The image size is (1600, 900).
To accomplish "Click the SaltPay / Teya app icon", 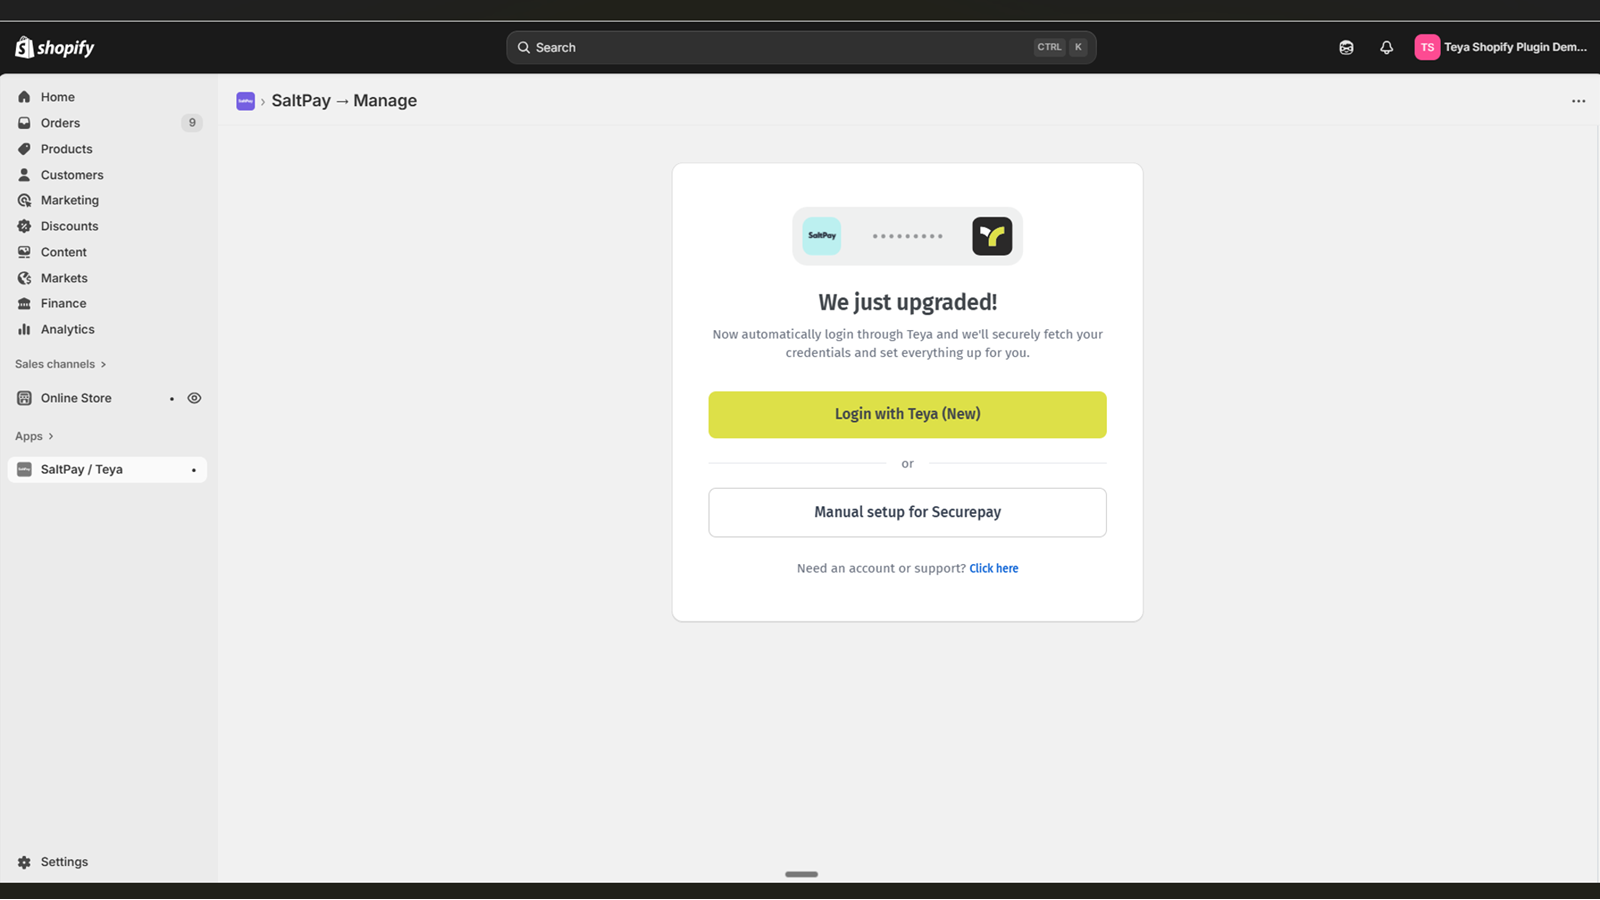I will click(24, 469).
